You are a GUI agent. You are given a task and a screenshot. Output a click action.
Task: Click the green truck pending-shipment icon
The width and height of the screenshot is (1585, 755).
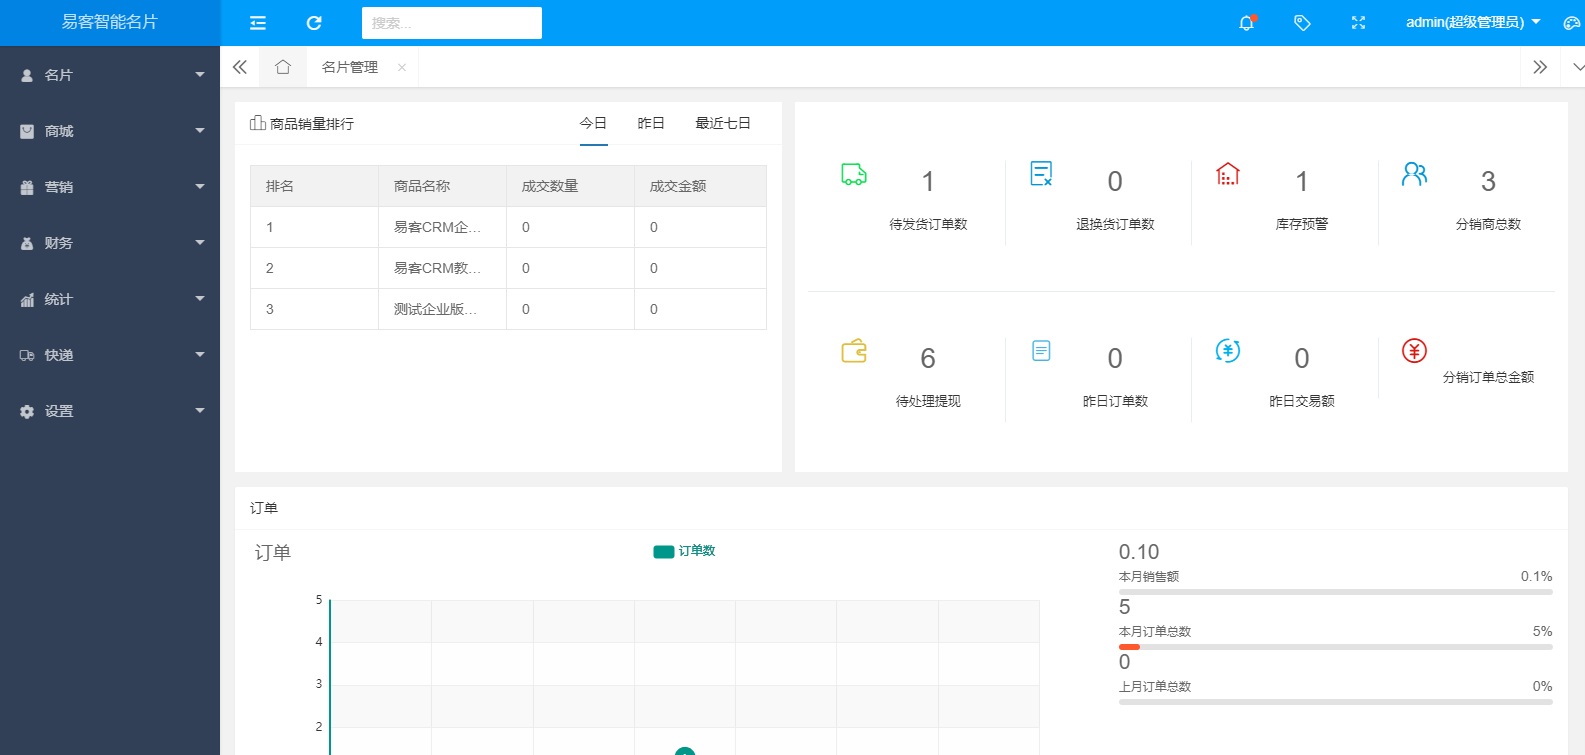click(x=854, y=175)
